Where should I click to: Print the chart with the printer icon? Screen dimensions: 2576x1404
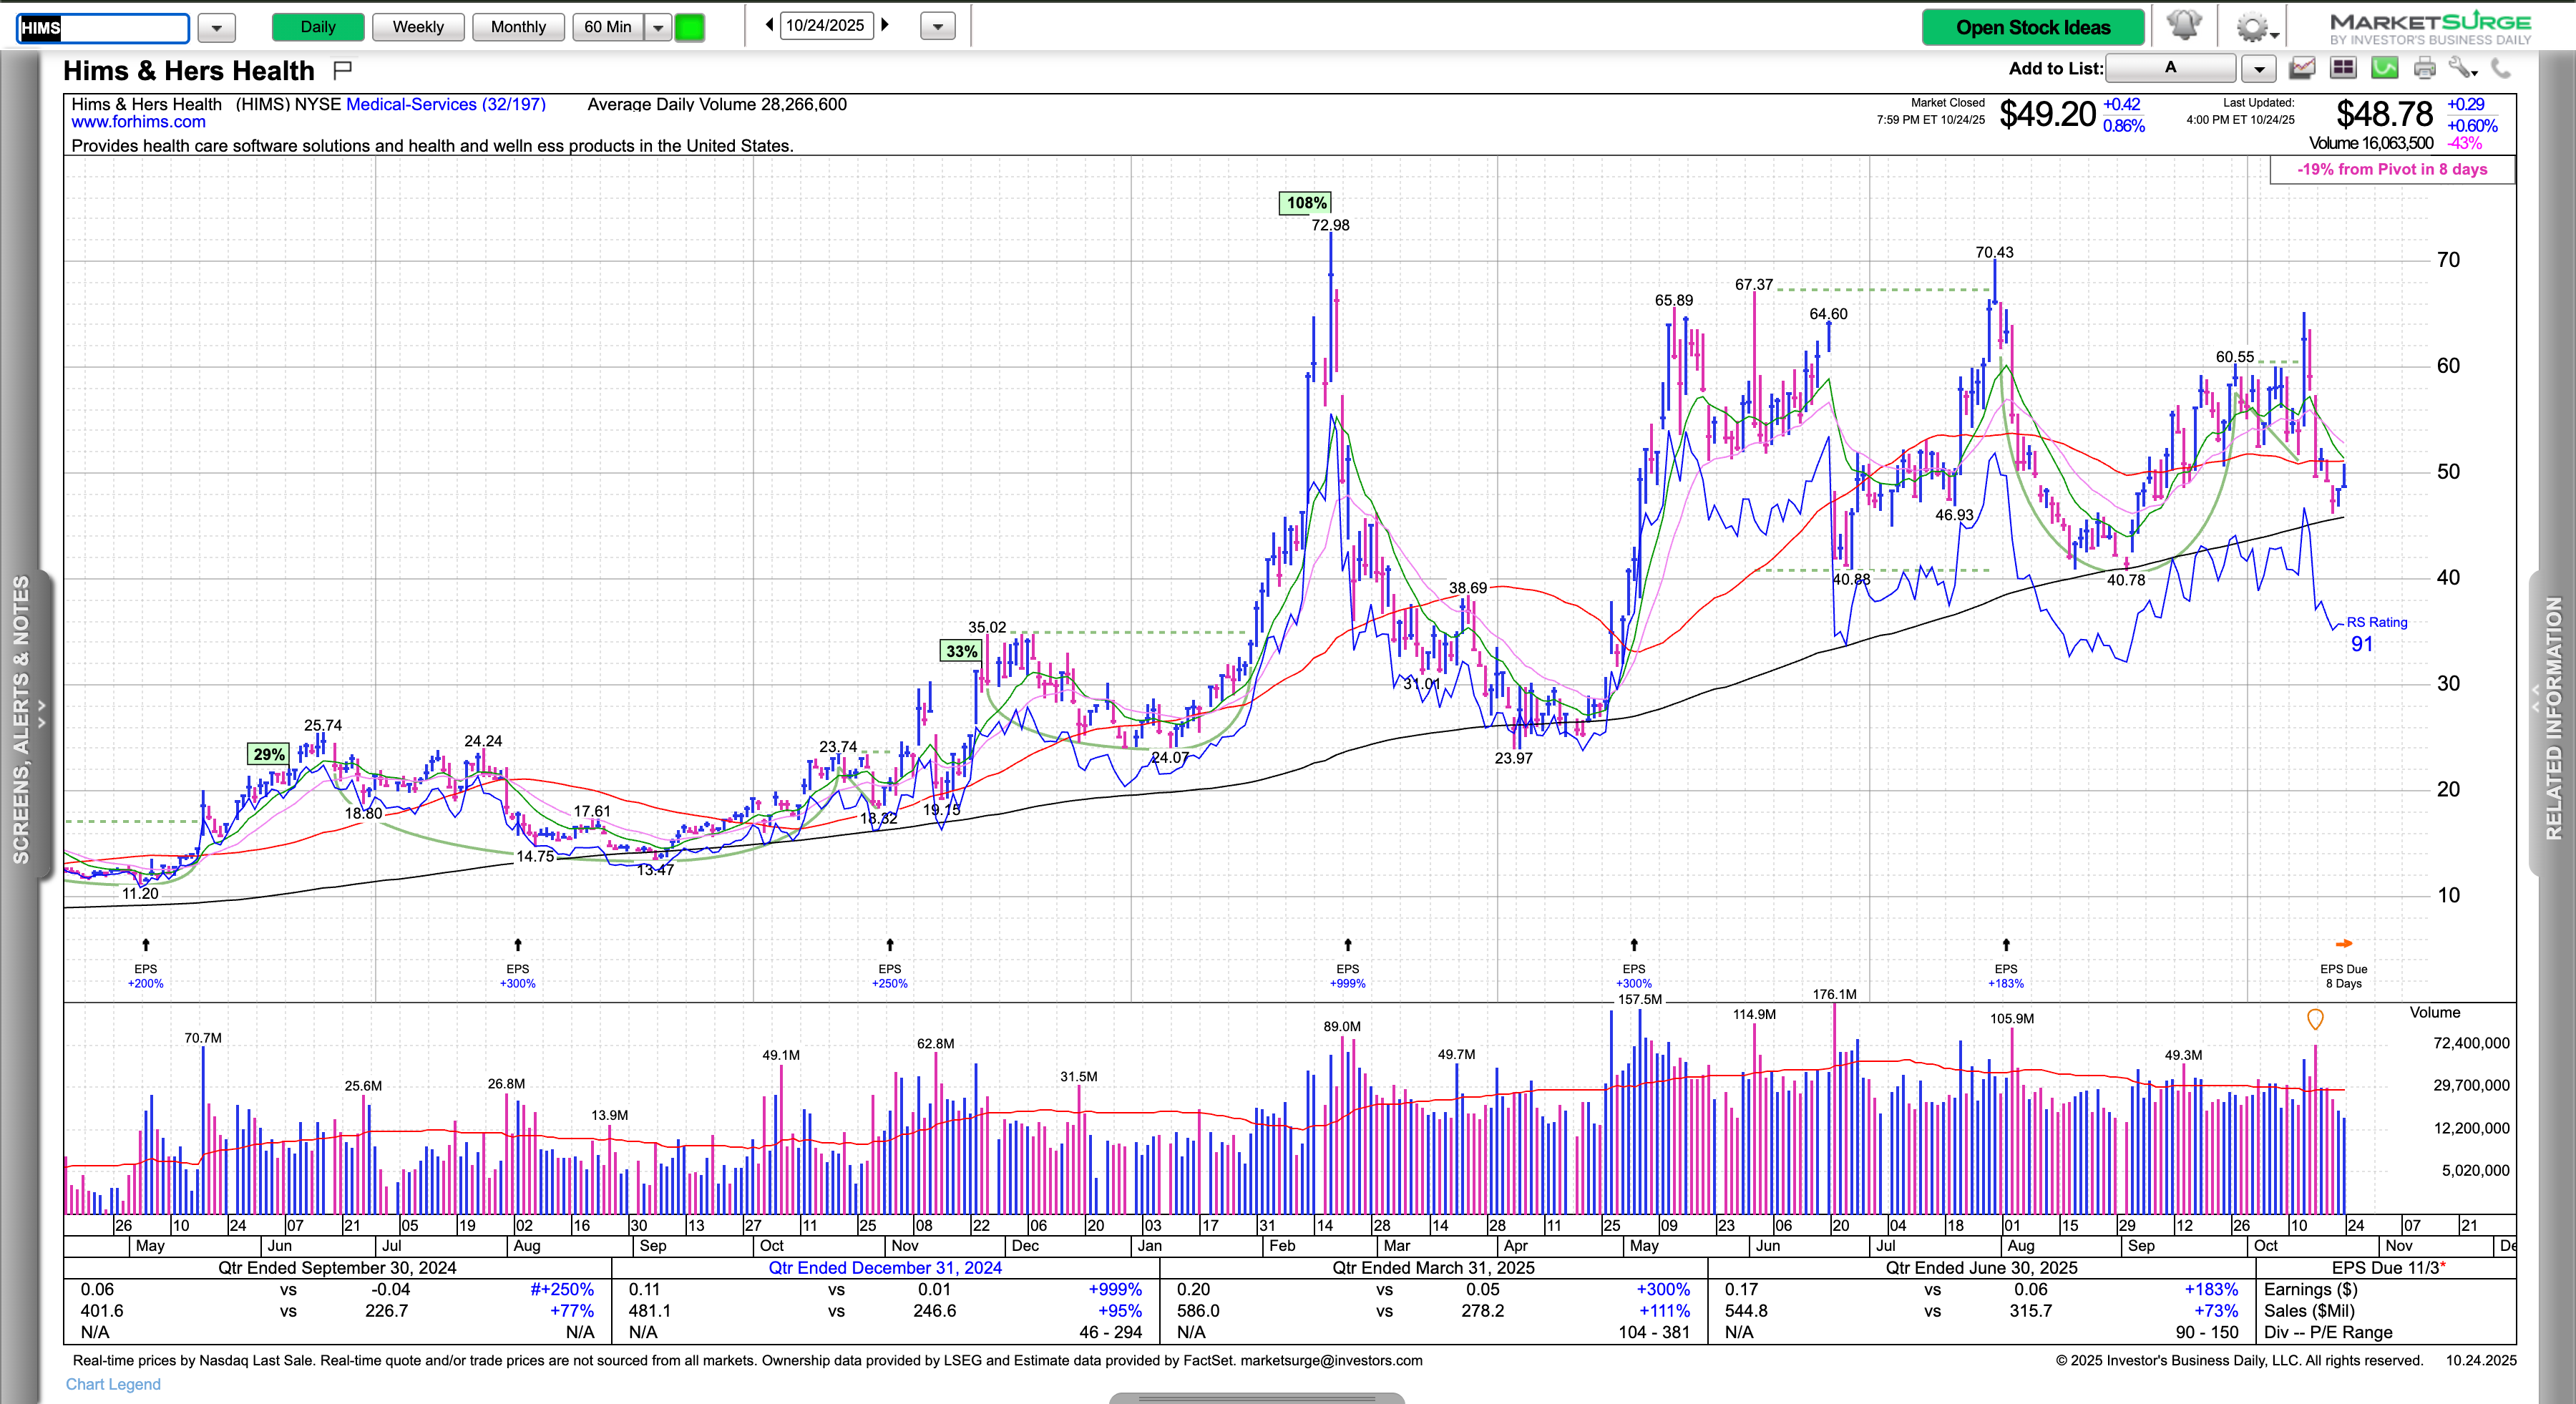(2425, 68)
